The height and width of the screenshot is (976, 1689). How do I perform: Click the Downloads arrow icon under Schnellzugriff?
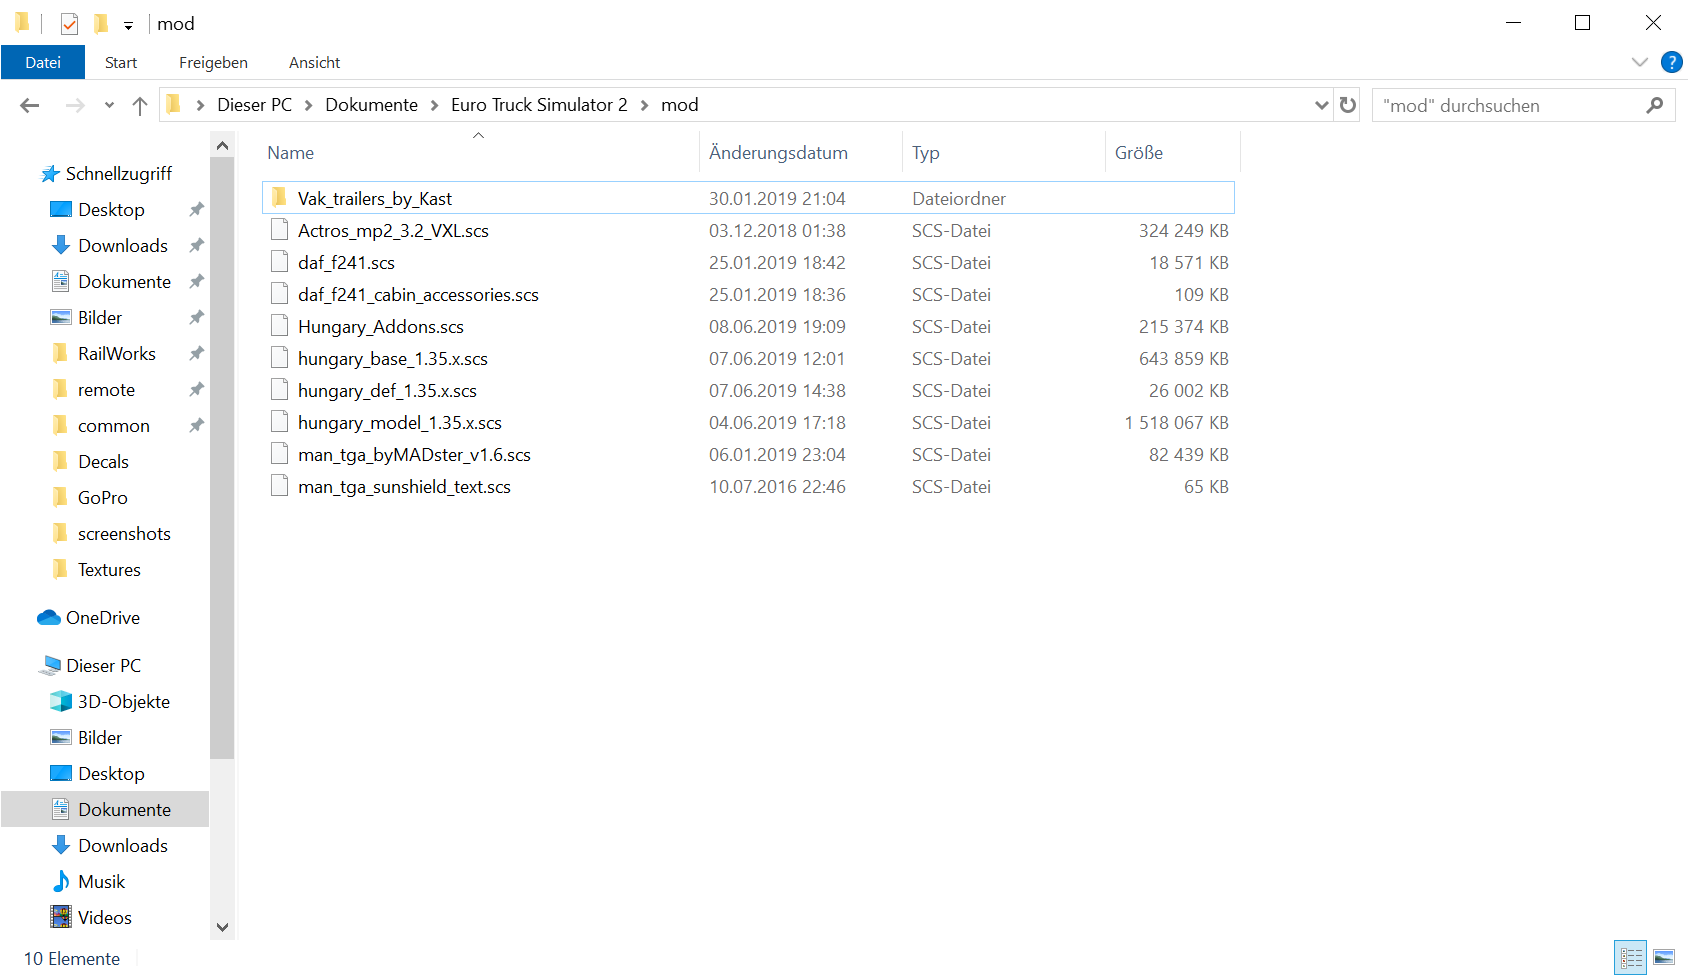[x=61, y=245]
